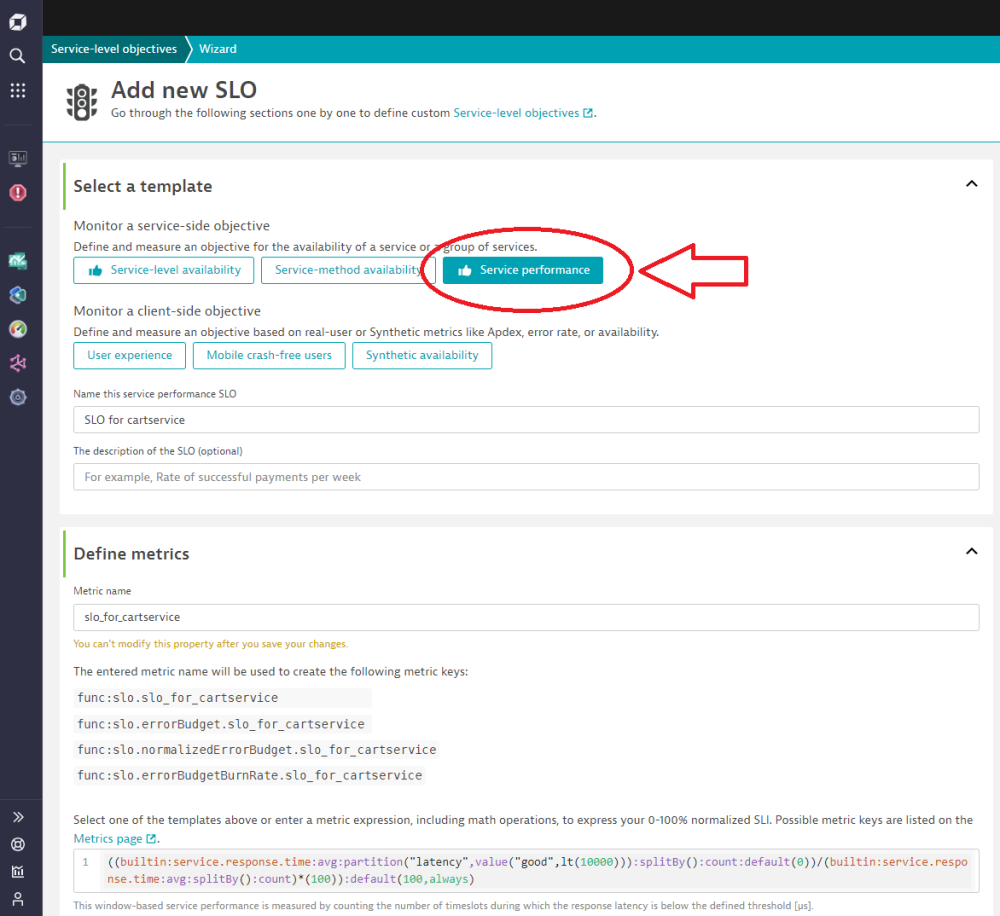Edit the SLO description input field

point(525,476)
